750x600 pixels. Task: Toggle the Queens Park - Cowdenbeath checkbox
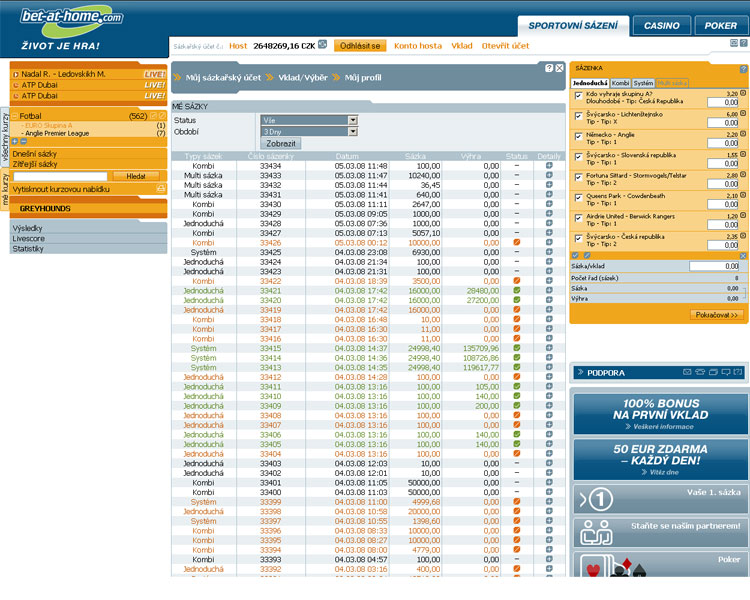(x=578, y=196)
